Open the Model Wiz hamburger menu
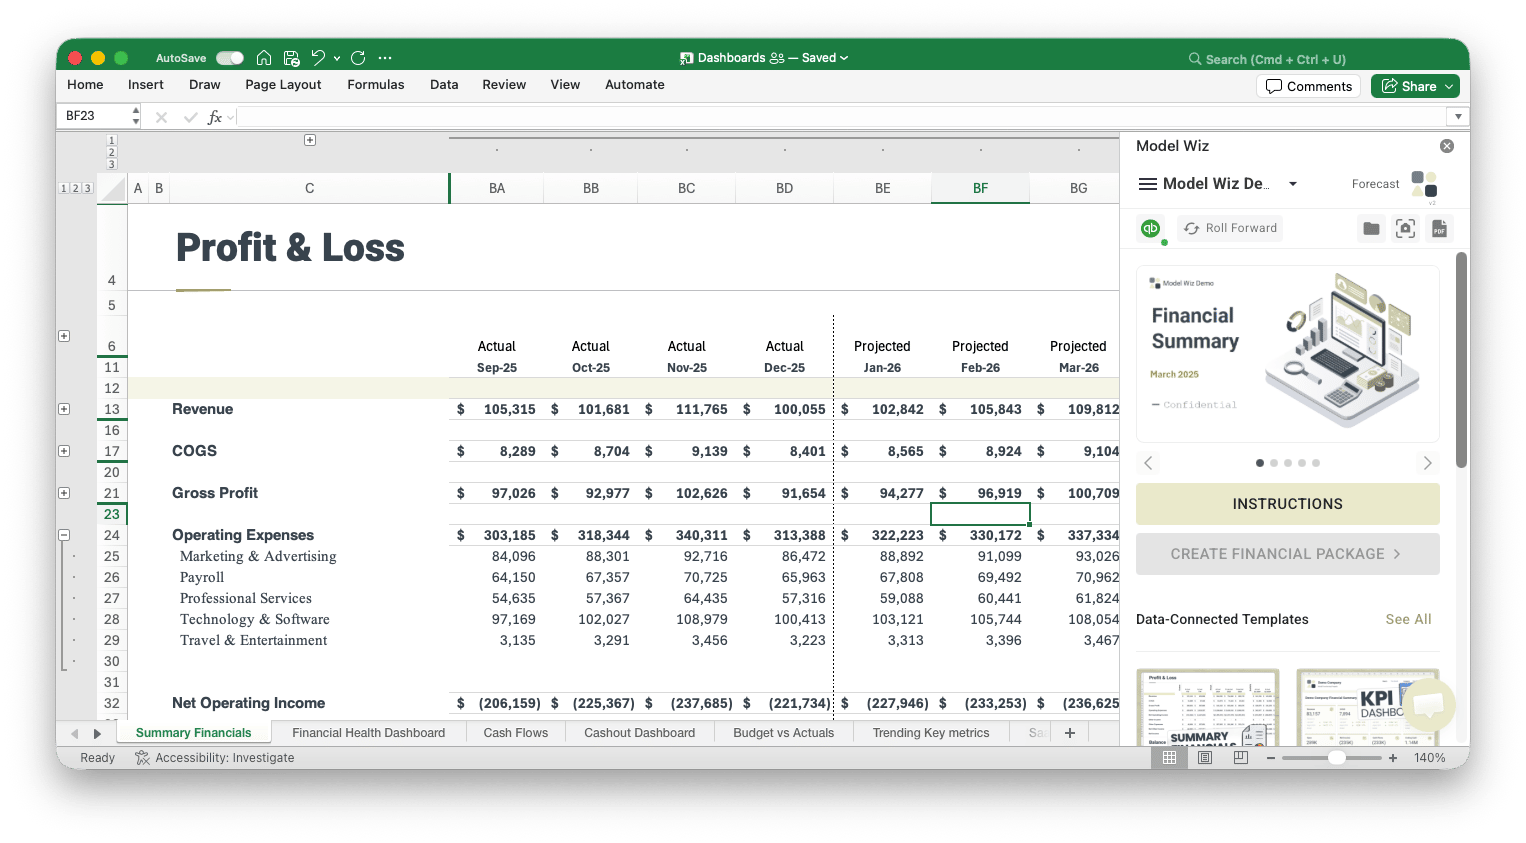 click(1147, 184)
